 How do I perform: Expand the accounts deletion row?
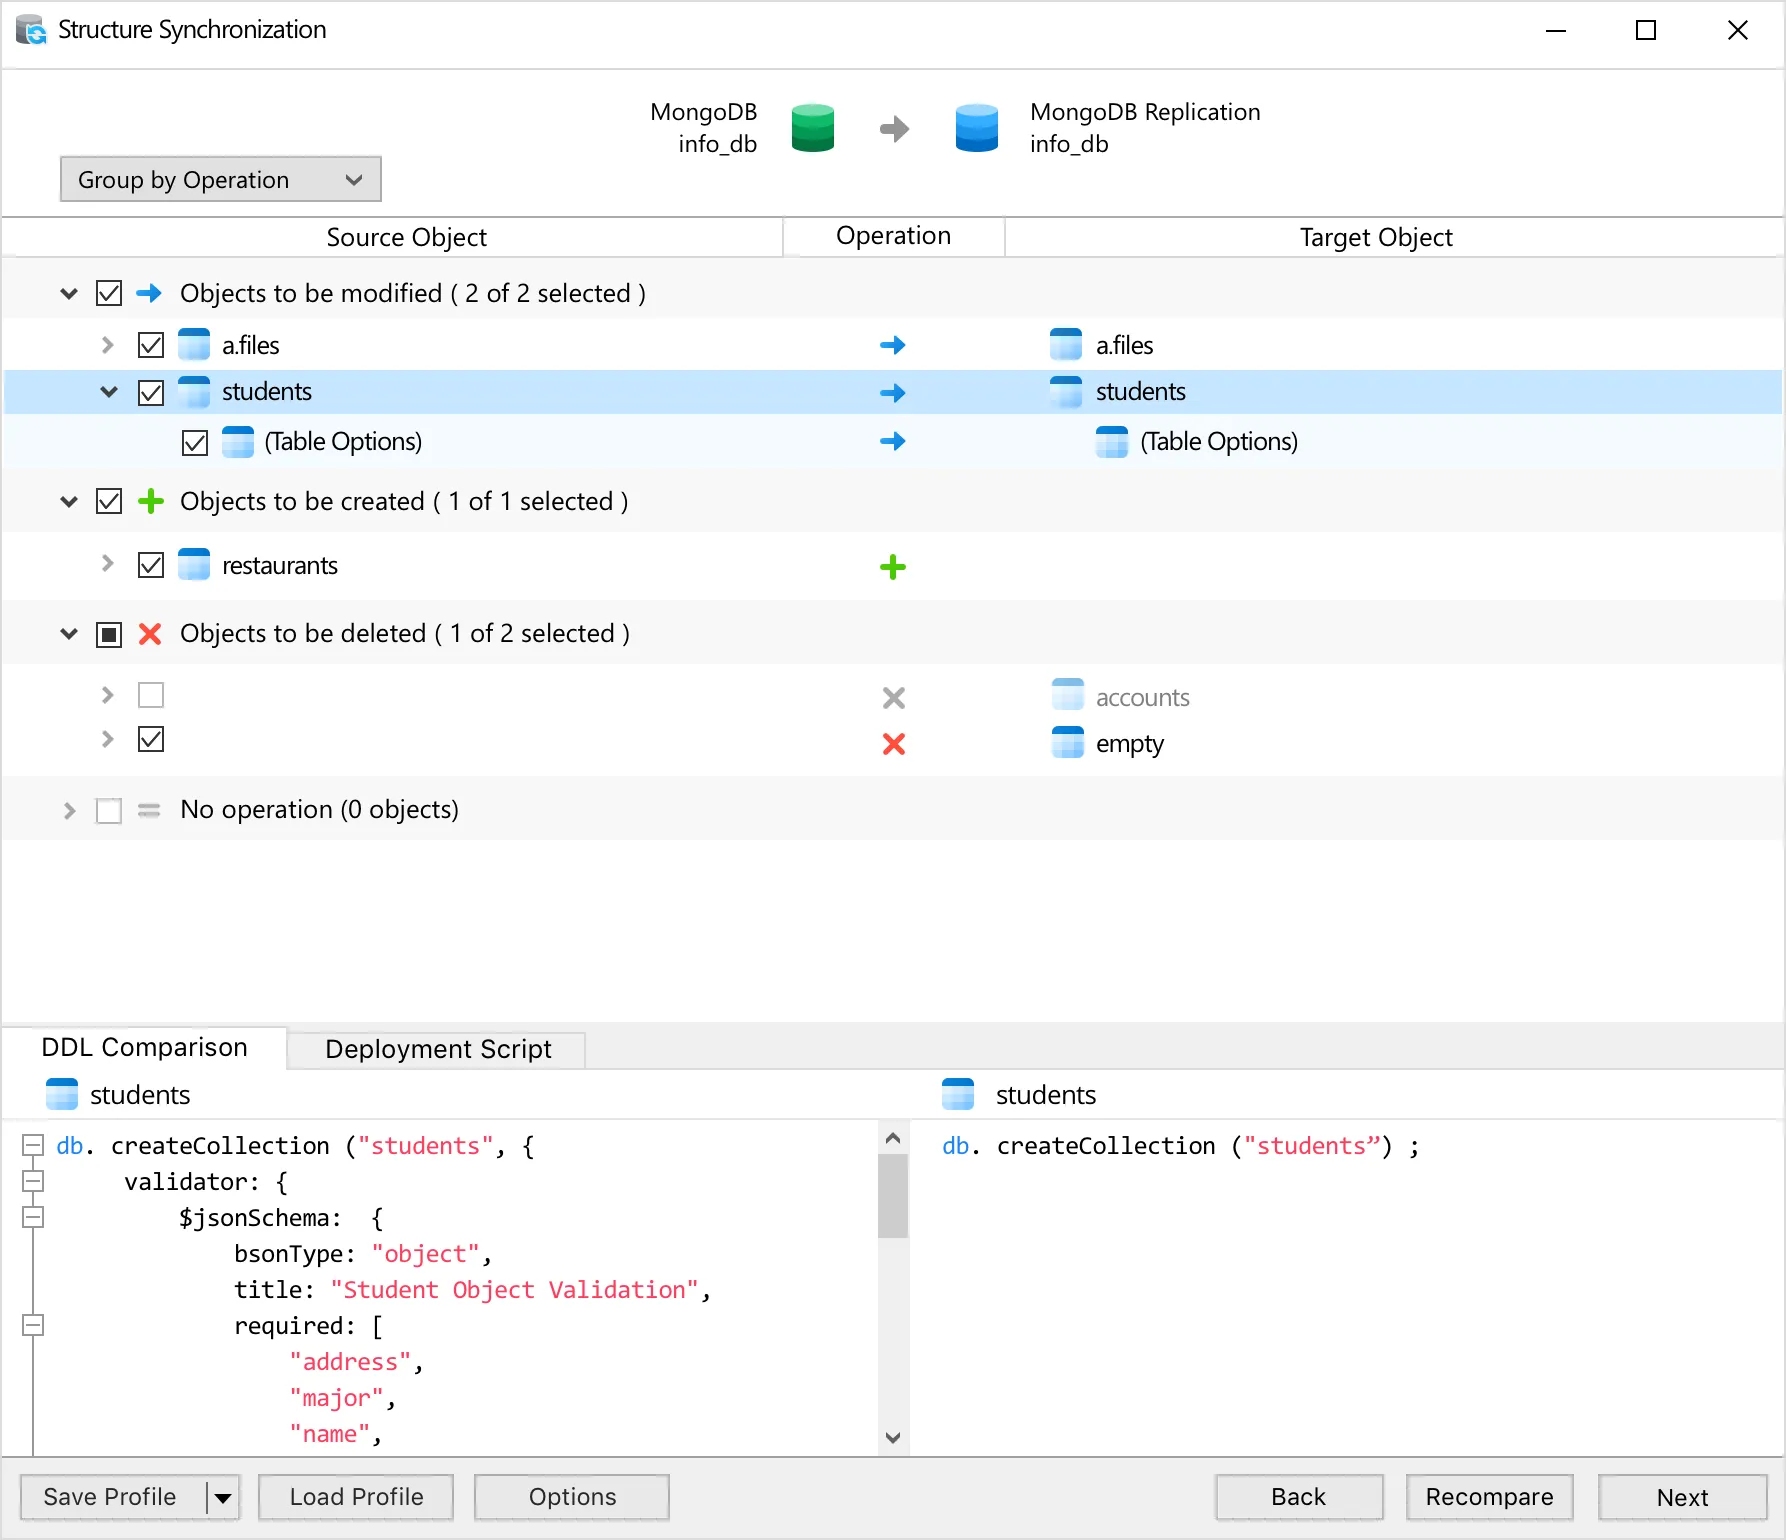108,694
